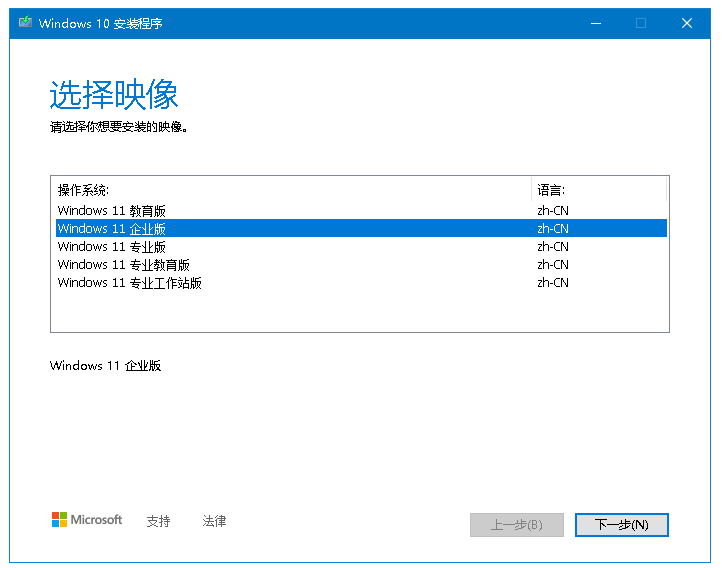Select the Windows 11 专业版 image row
This screenshot has height=568, width=722.
click(361, 246)
